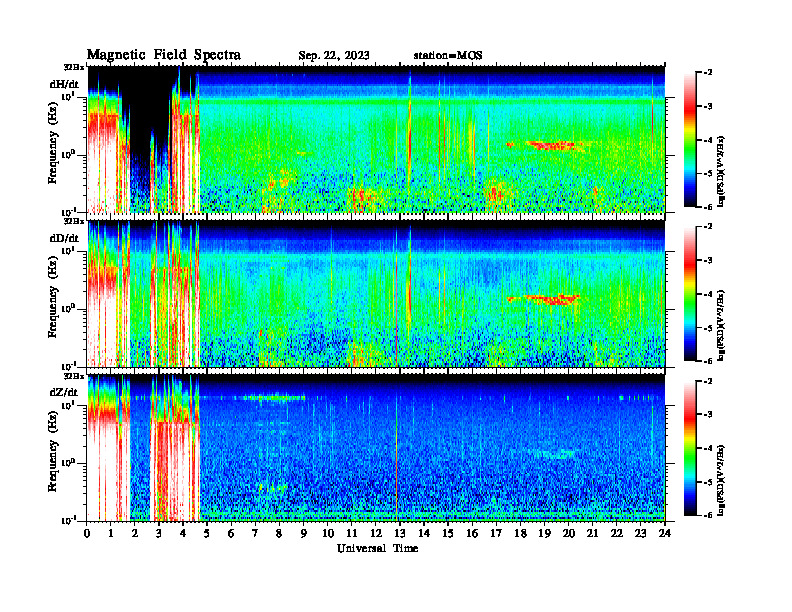
Task: Click the log PSD label beside dH/dt color bar
Action: coord(721,172)
